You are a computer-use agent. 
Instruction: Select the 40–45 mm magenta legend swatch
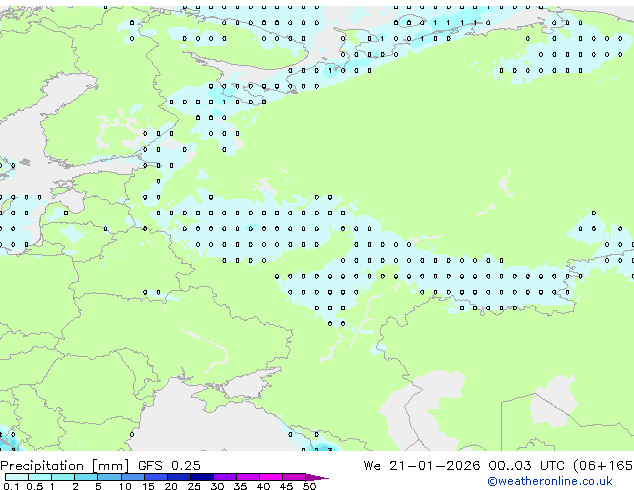pos(271,477)
